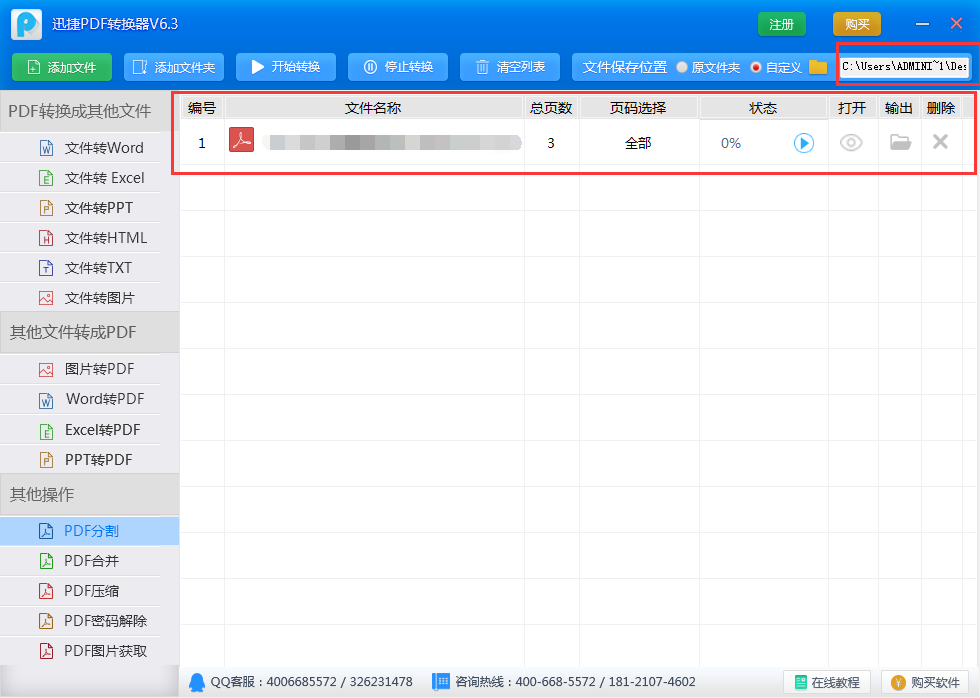This screenshot has height=698, width=980.
Task: Click the 注册 button
Action: pos(781,23)
